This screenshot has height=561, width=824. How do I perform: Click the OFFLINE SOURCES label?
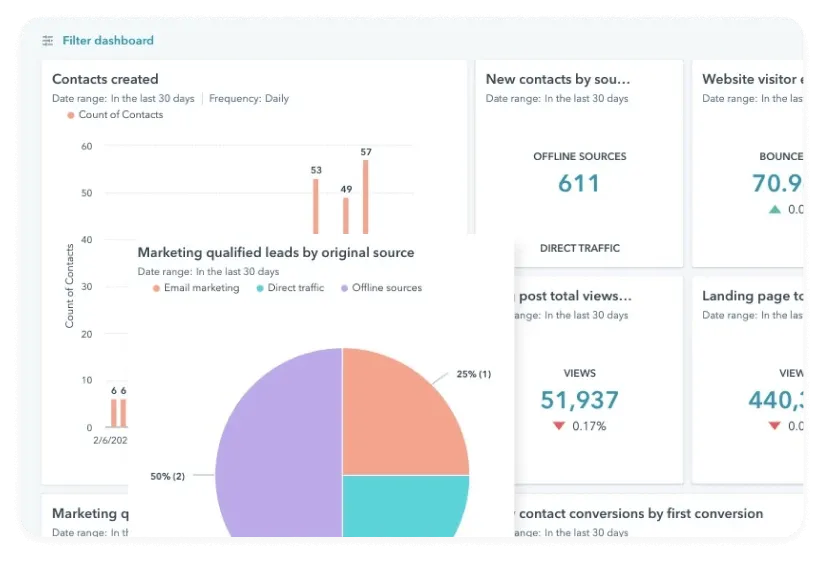[580, 157]
